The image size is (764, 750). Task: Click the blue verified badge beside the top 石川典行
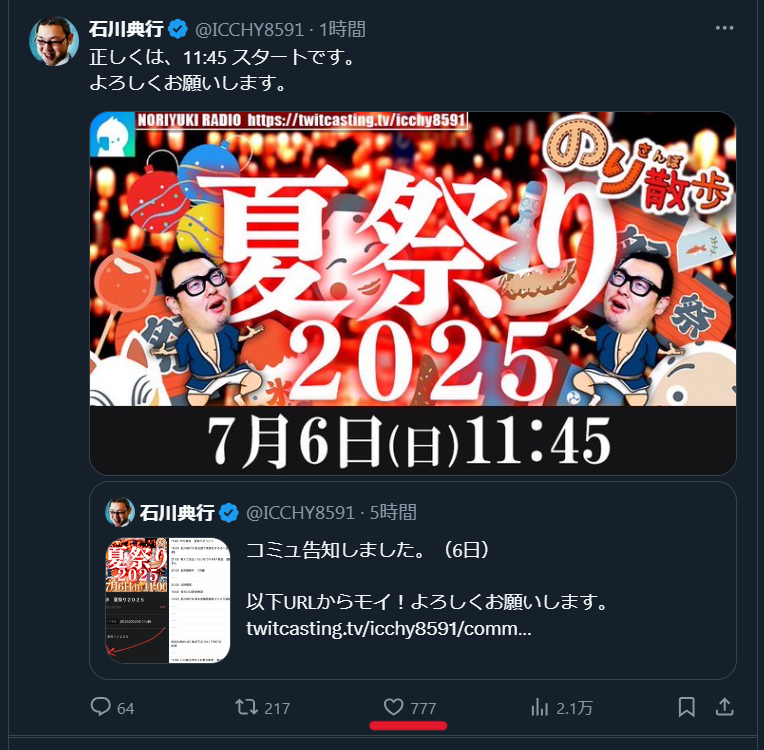178,30
